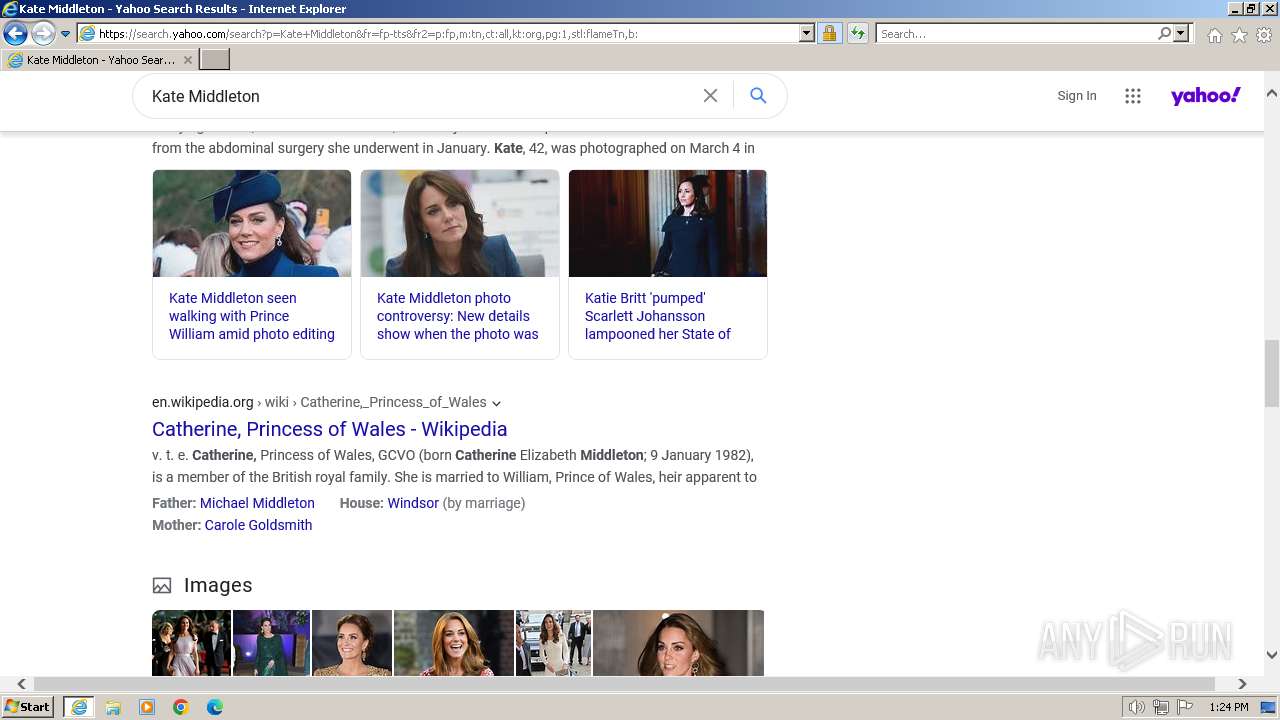The image size is (1280, 720).
Task: Open the Tools gear icon
Action: pos(1264,35)
